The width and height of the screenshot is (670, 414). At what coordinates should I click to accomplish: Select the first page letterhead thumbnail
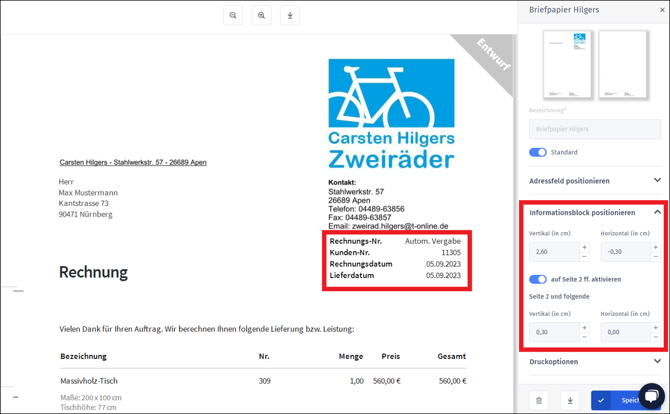pyautogui.click(x=567, y=65)
